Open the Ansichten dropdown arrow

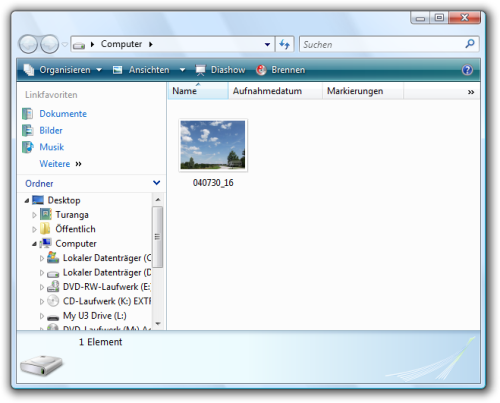(182, 70)
